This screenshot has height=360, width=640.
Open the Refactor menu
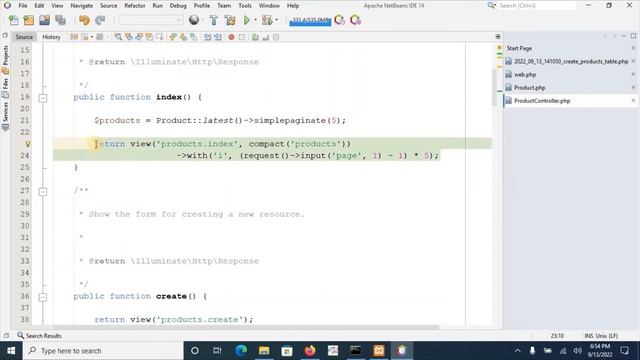135,6
